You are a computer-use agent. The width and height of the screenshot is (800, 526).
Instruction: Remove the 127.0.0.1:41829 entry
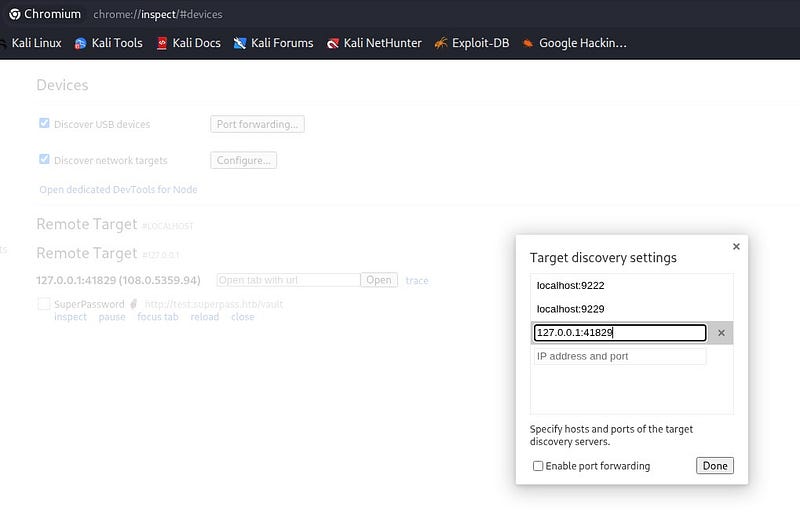point(721,333)
